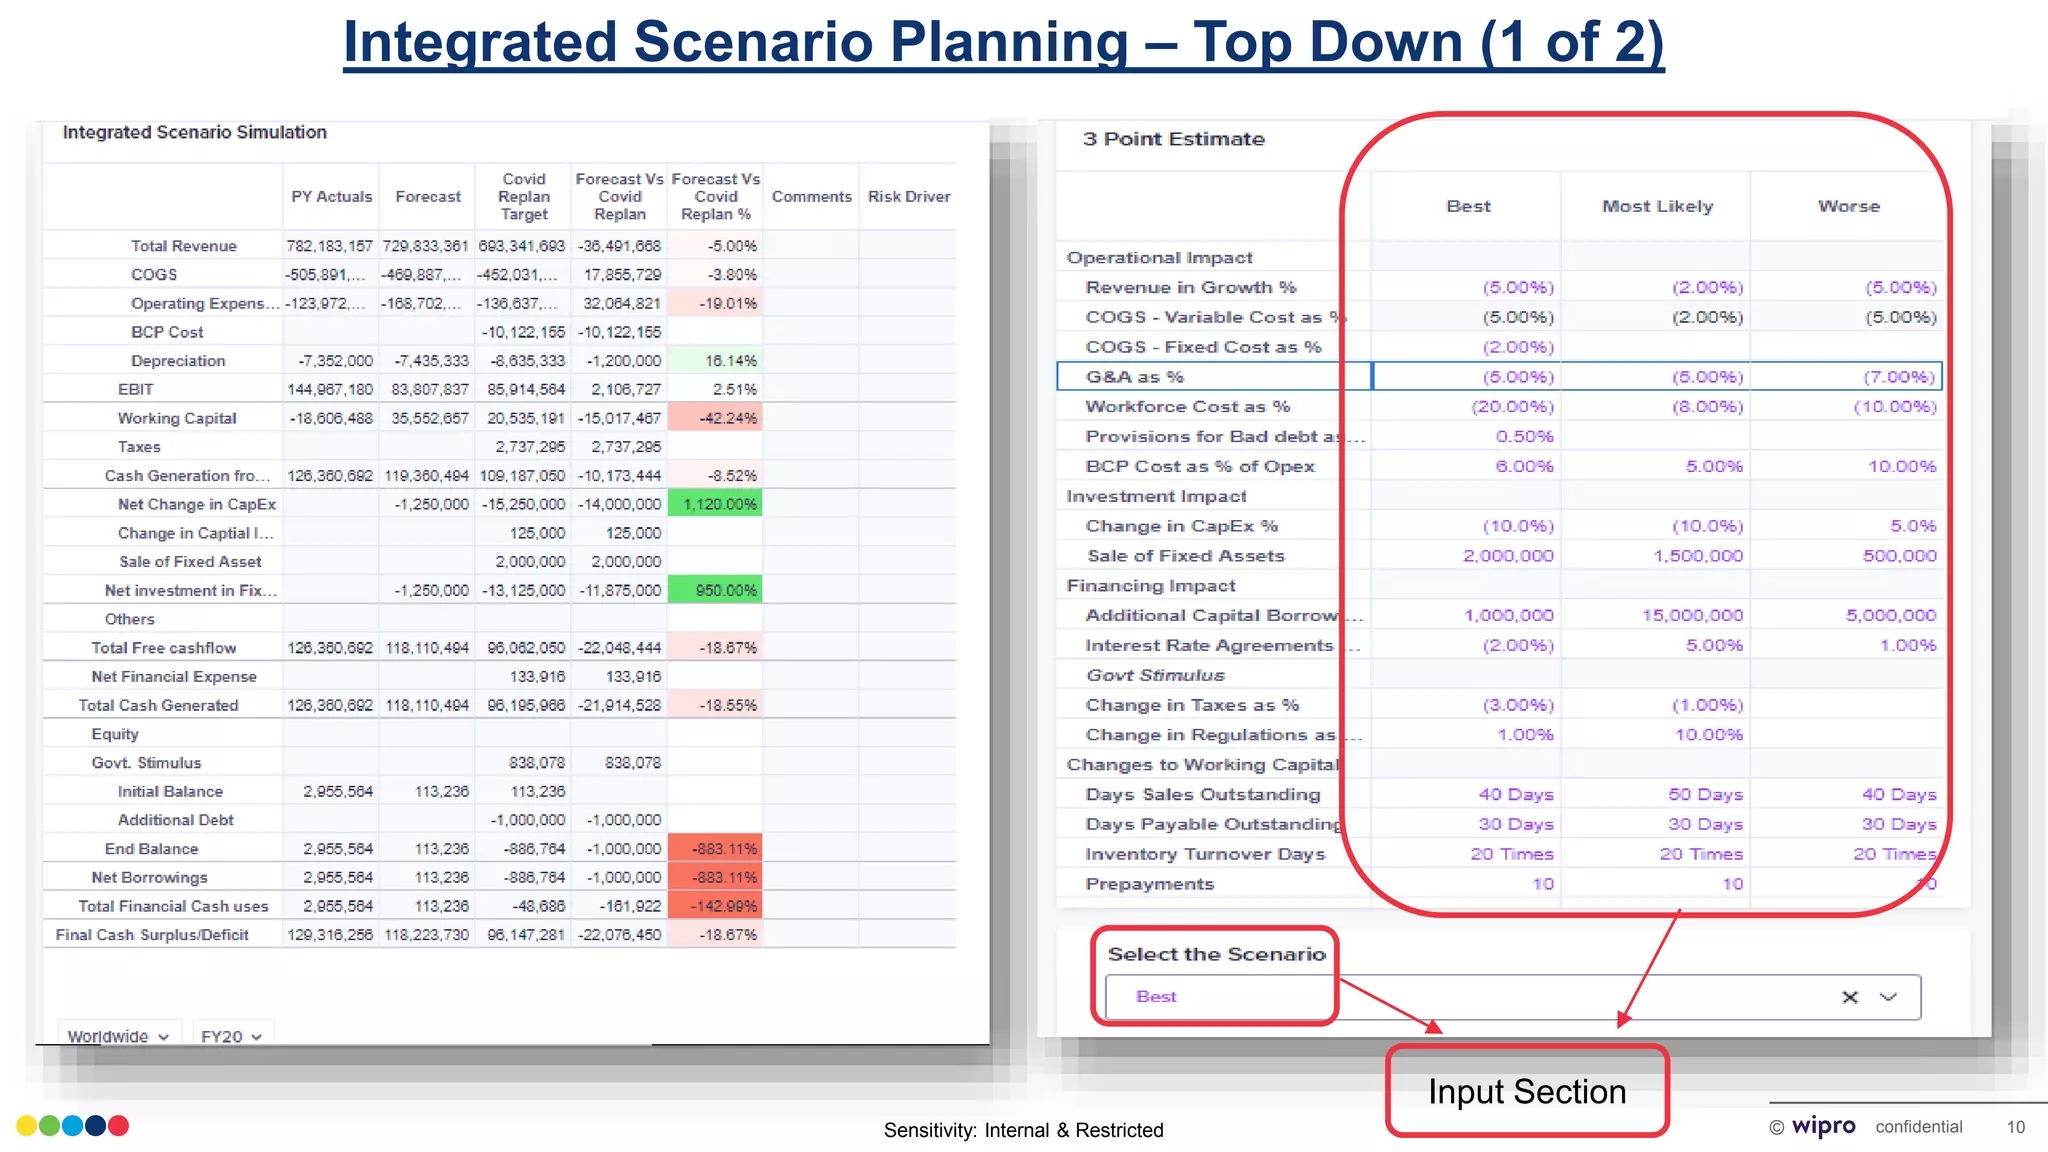Select the Govt. Stimulus row label

point(146,763)
